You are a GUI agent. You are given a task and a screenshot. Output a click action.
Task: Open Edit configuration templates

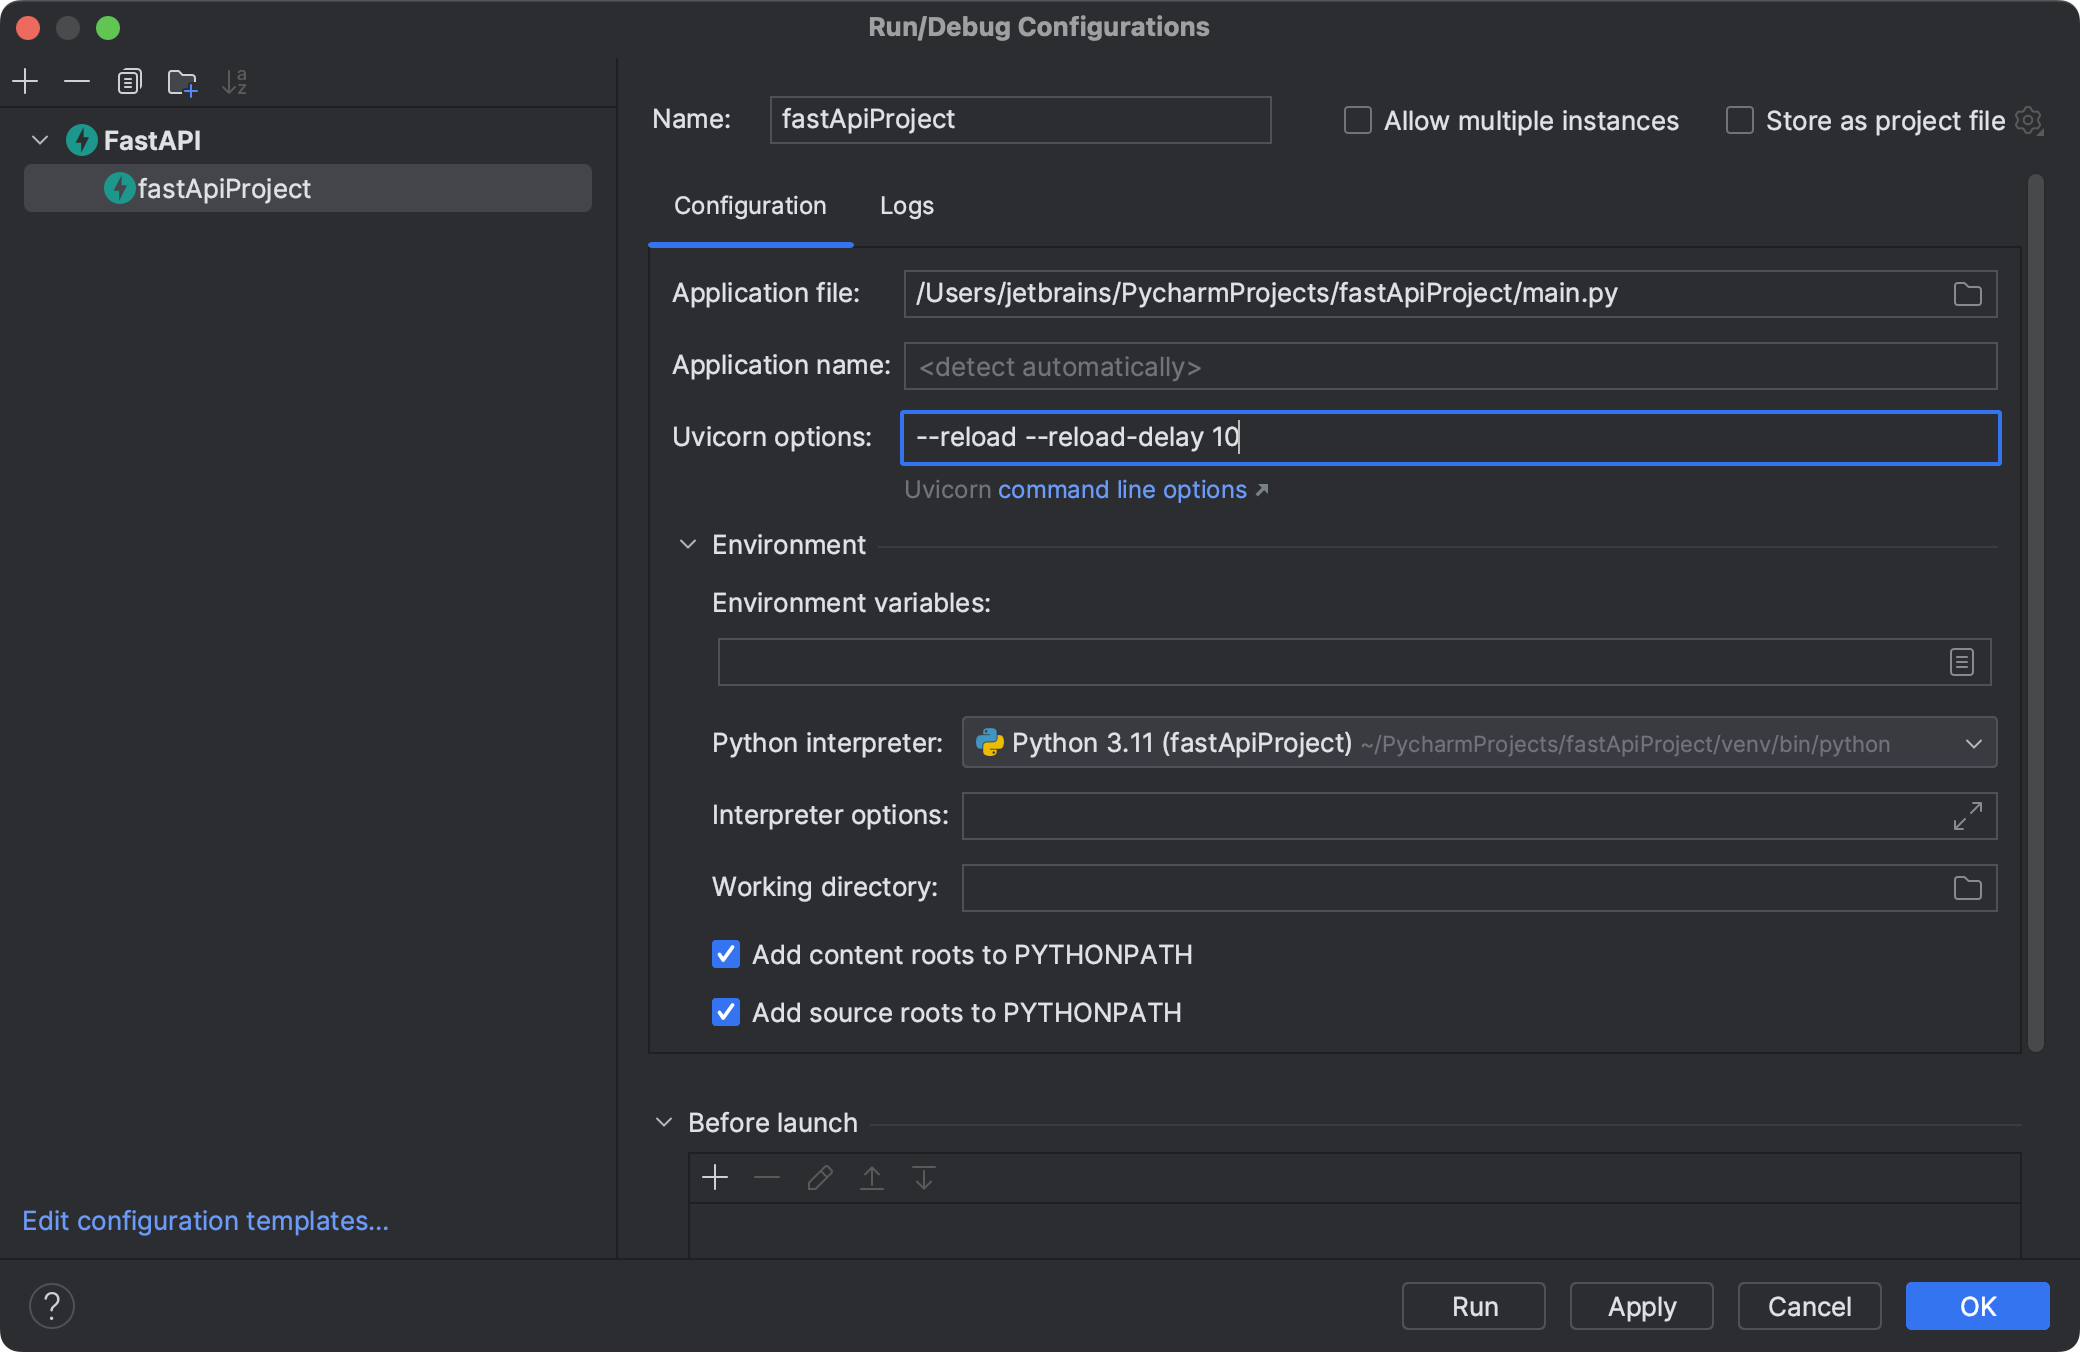point(204,1221)
